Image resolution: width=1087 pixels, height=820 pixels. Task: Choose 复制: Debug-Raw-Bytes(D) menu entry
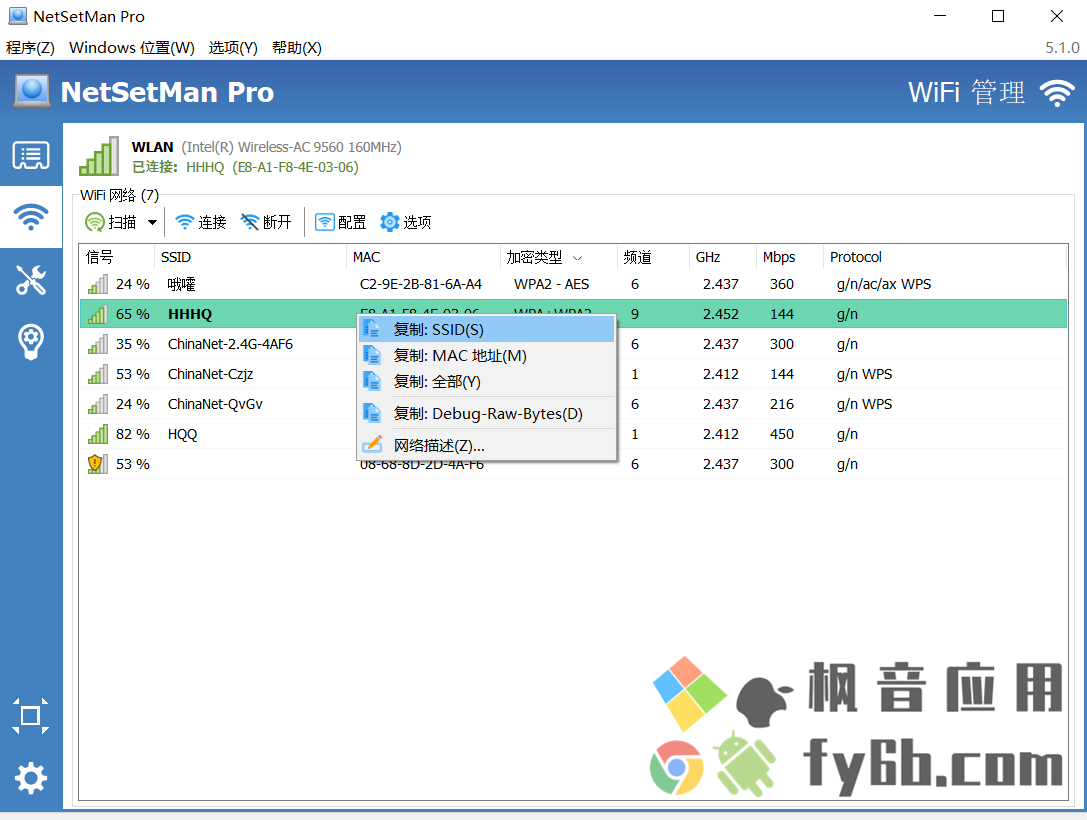tap(487, 414)
